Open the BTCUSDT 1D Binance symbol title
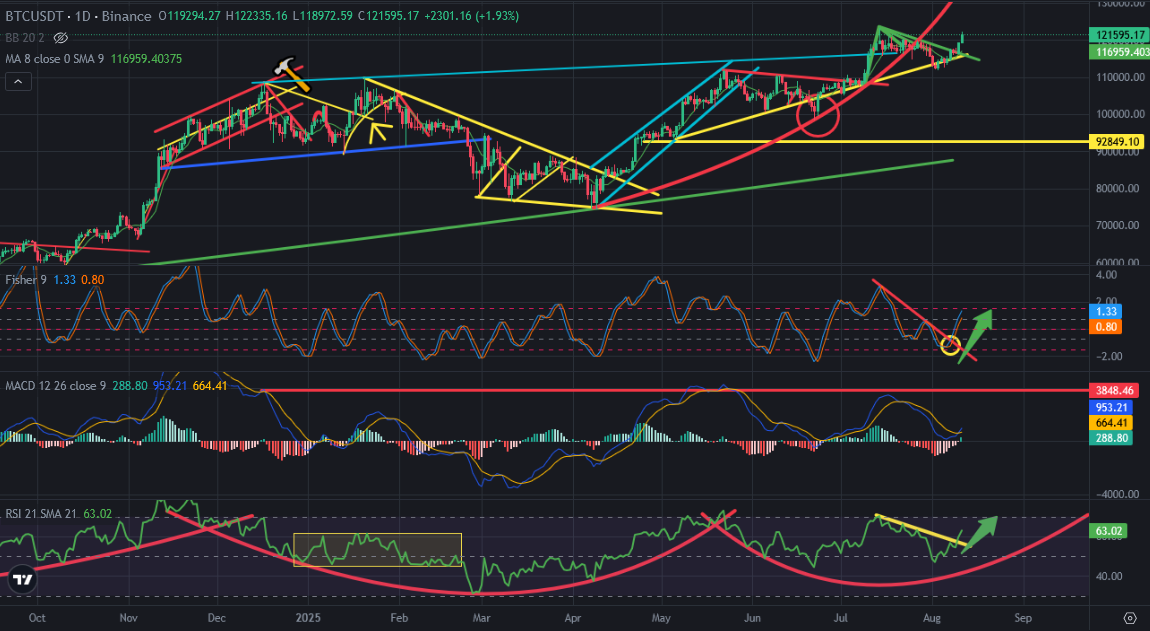 78,15
